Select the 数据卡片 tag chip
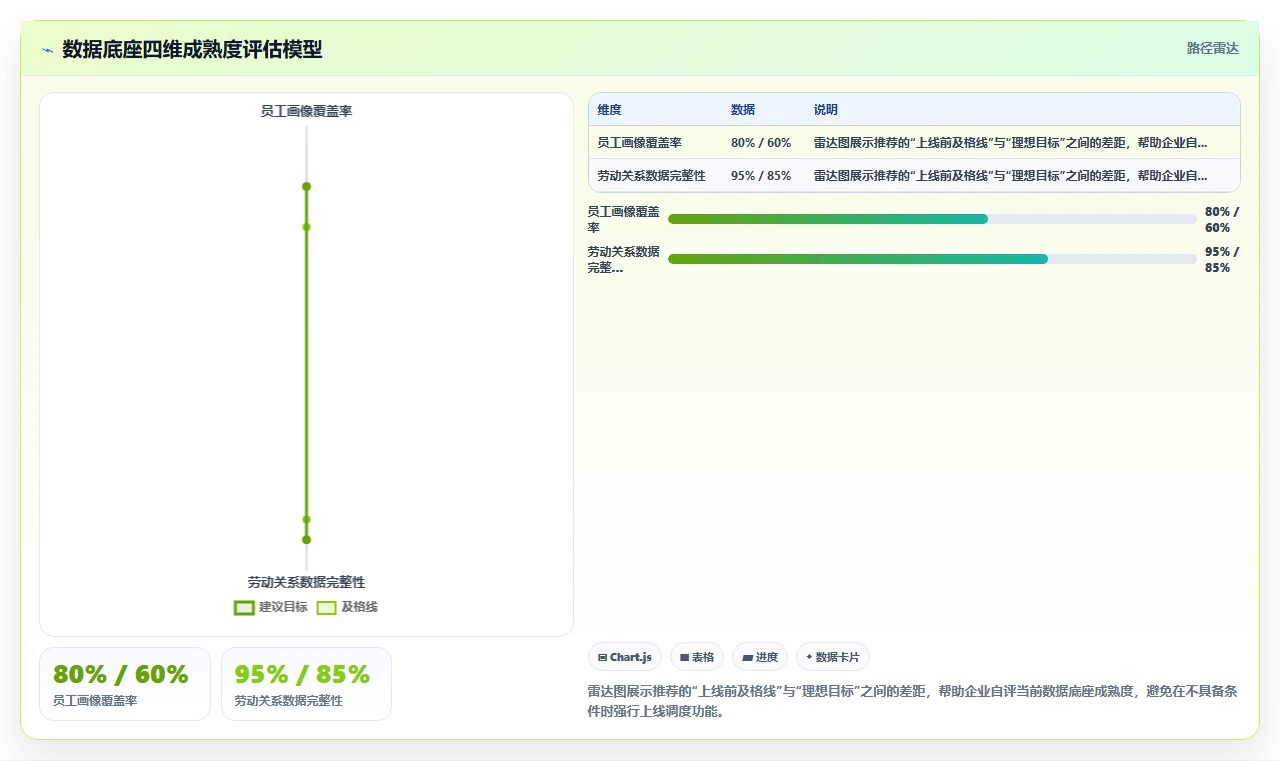 point(833,657)
